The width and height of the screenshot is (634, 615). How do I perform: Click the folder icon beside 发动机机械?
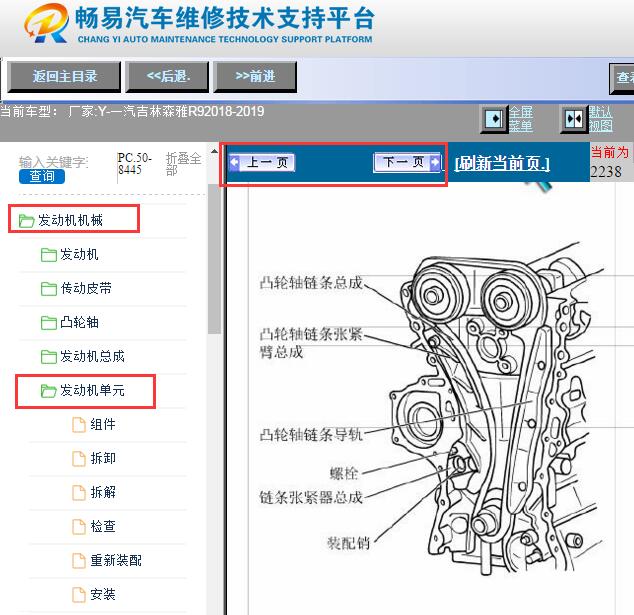pos(26,221)
